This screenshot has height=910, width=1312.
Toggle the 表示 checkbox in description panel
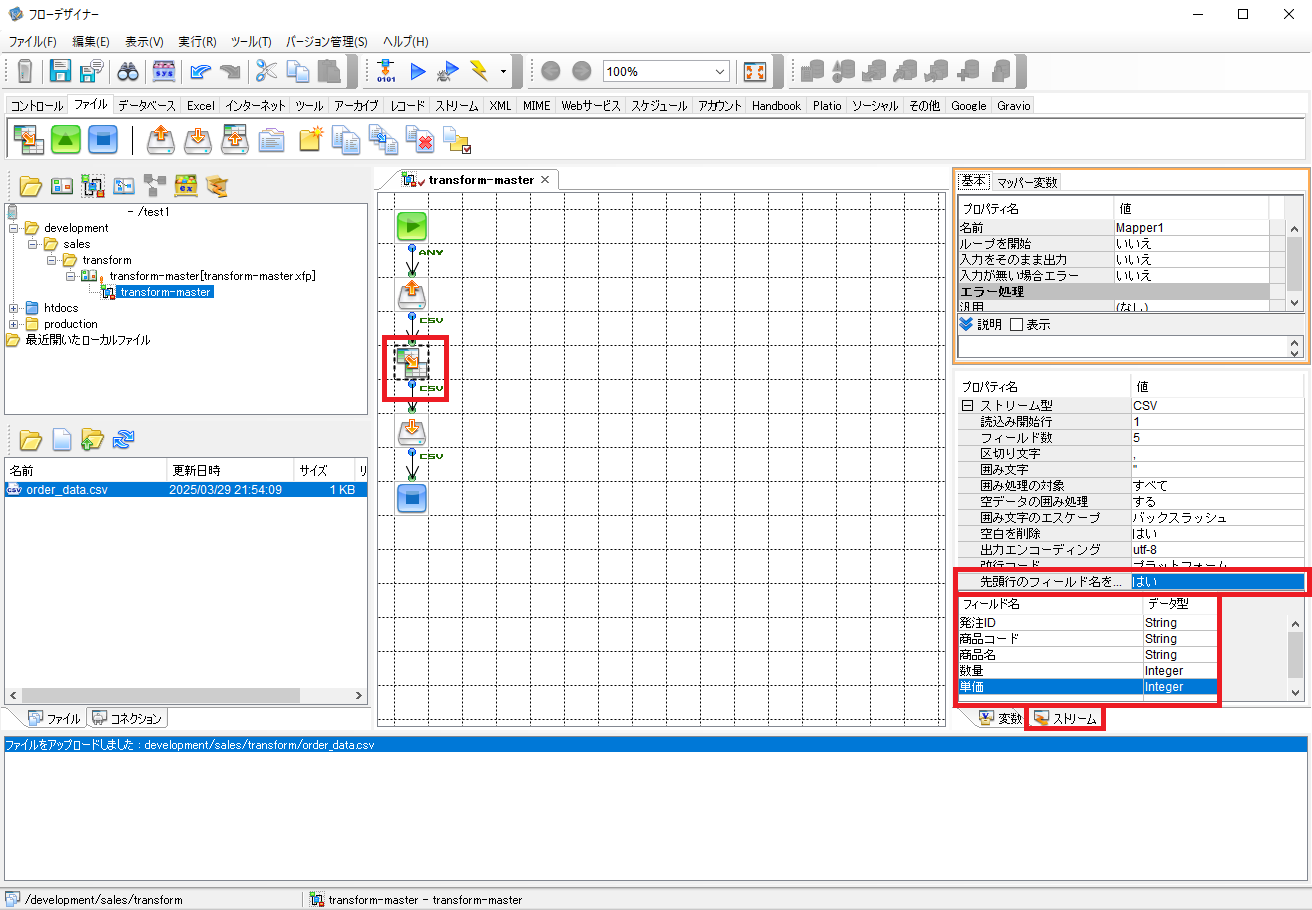point(1016,324)
